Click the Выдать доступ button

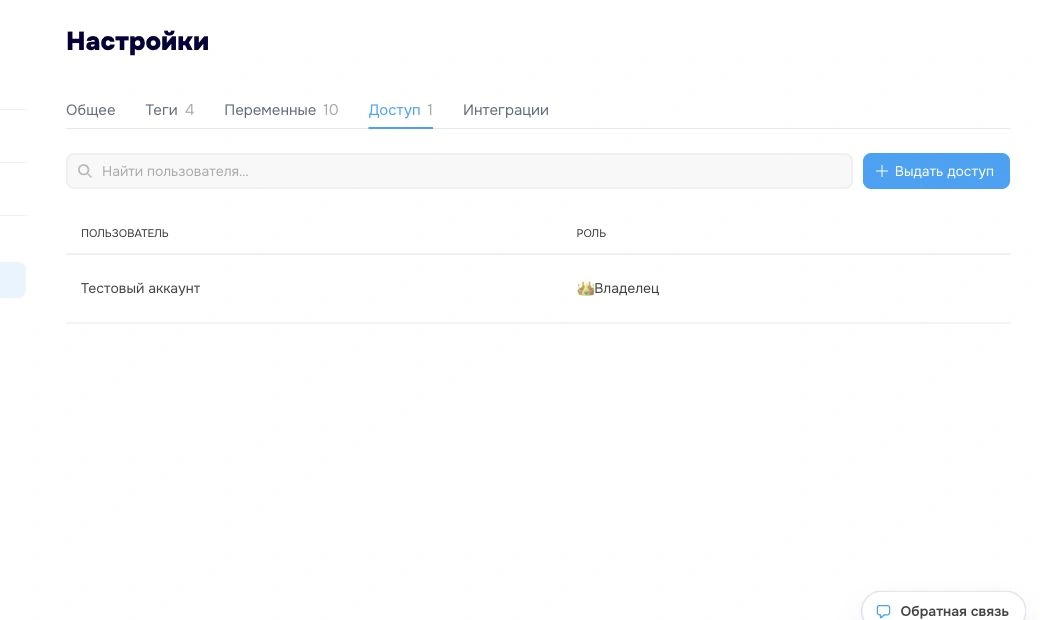click(x=936, y=171)
